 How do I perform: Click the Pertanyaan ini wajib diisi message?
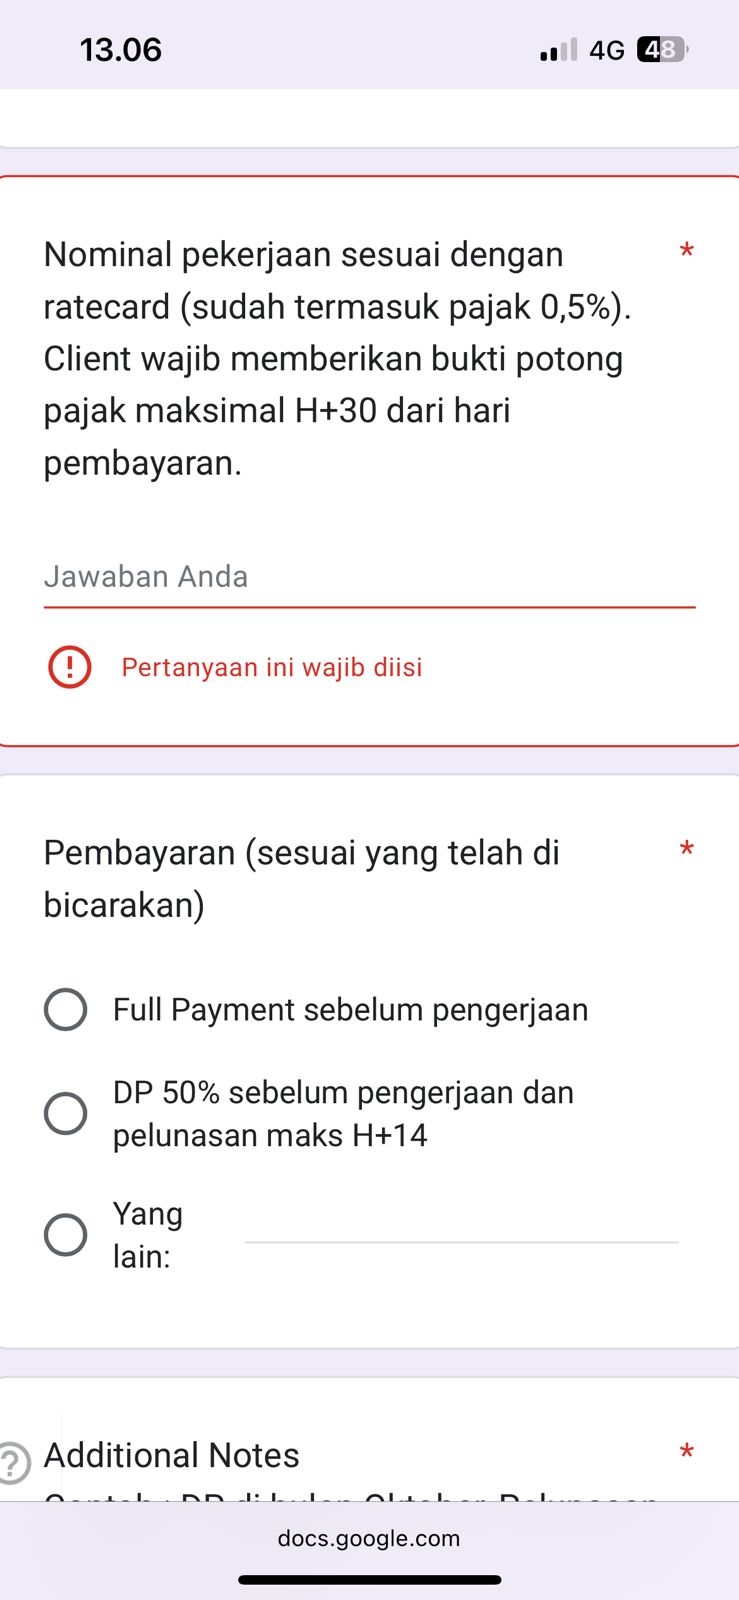coord(272,667)
